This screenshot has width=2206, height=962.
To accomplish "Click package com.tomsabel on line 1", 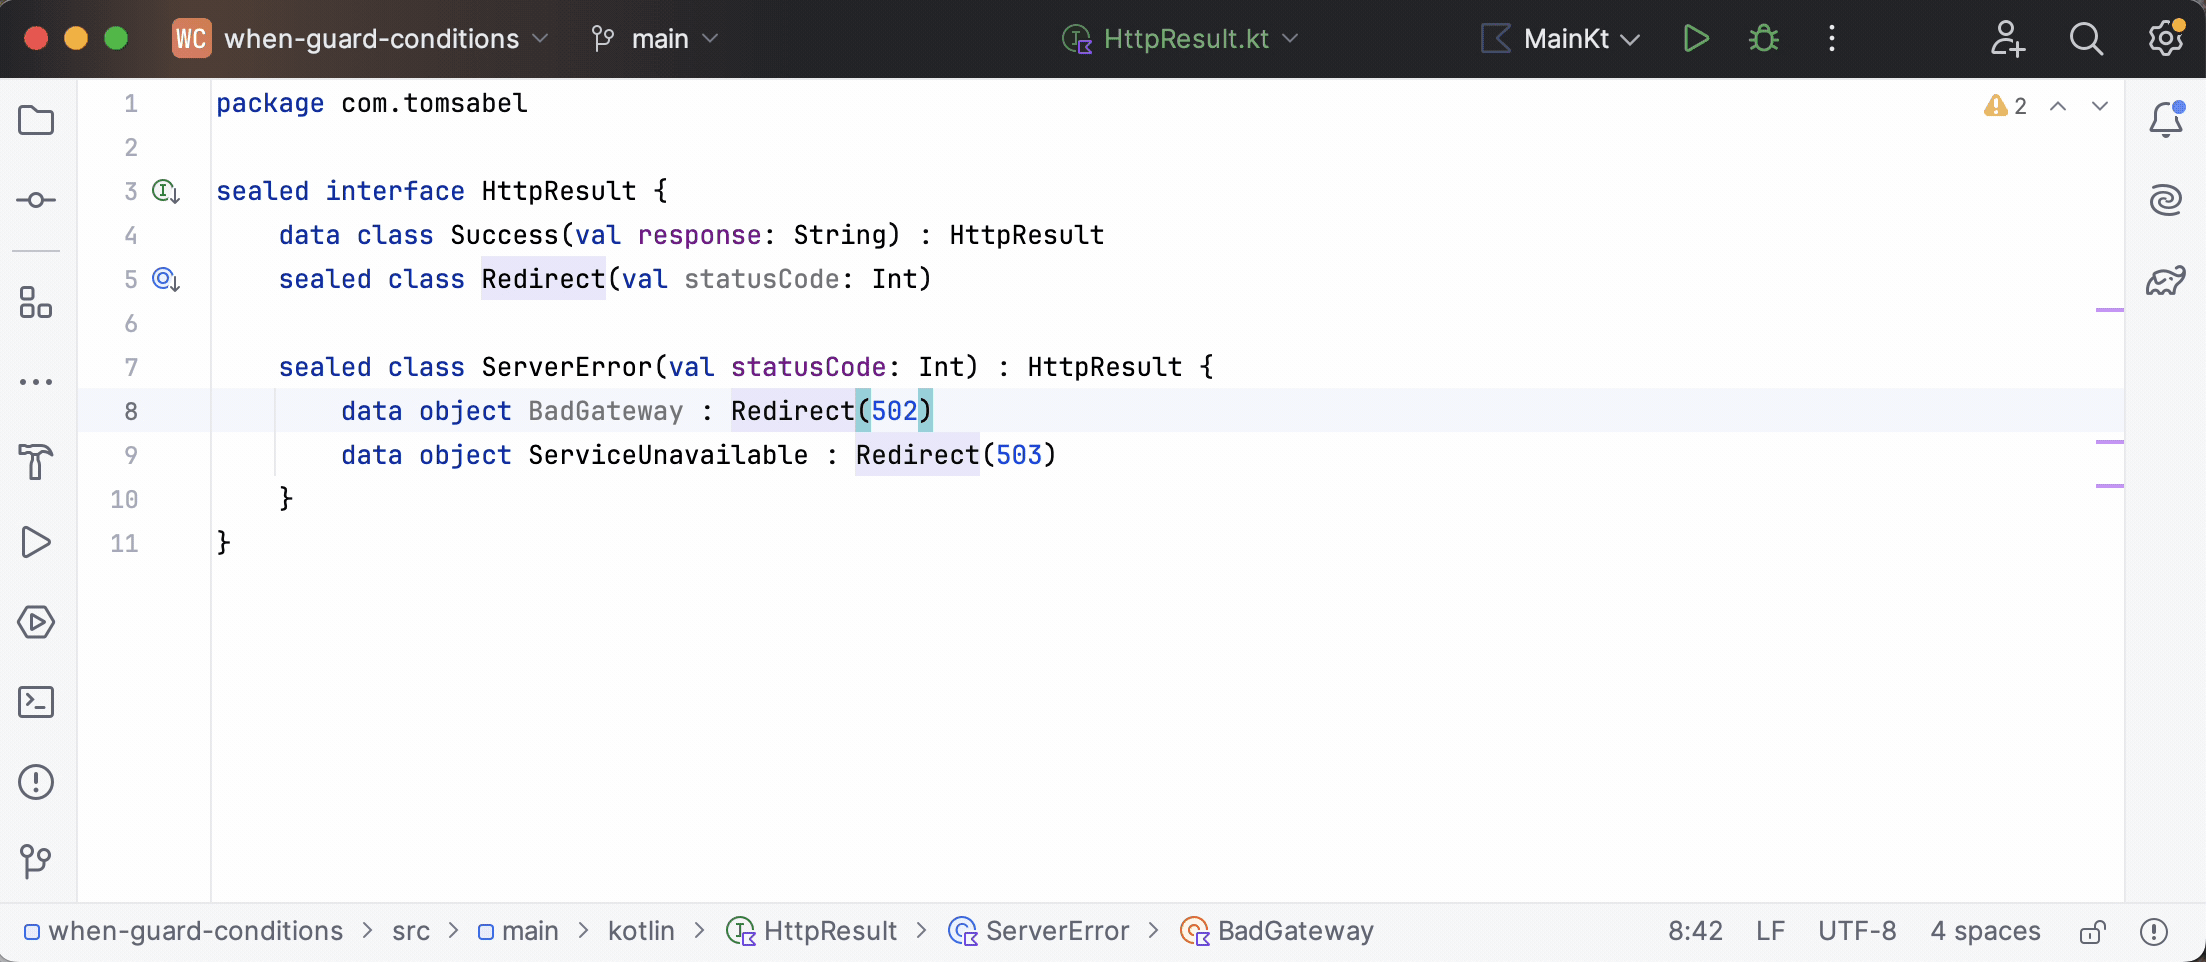I will coord(372,103).
